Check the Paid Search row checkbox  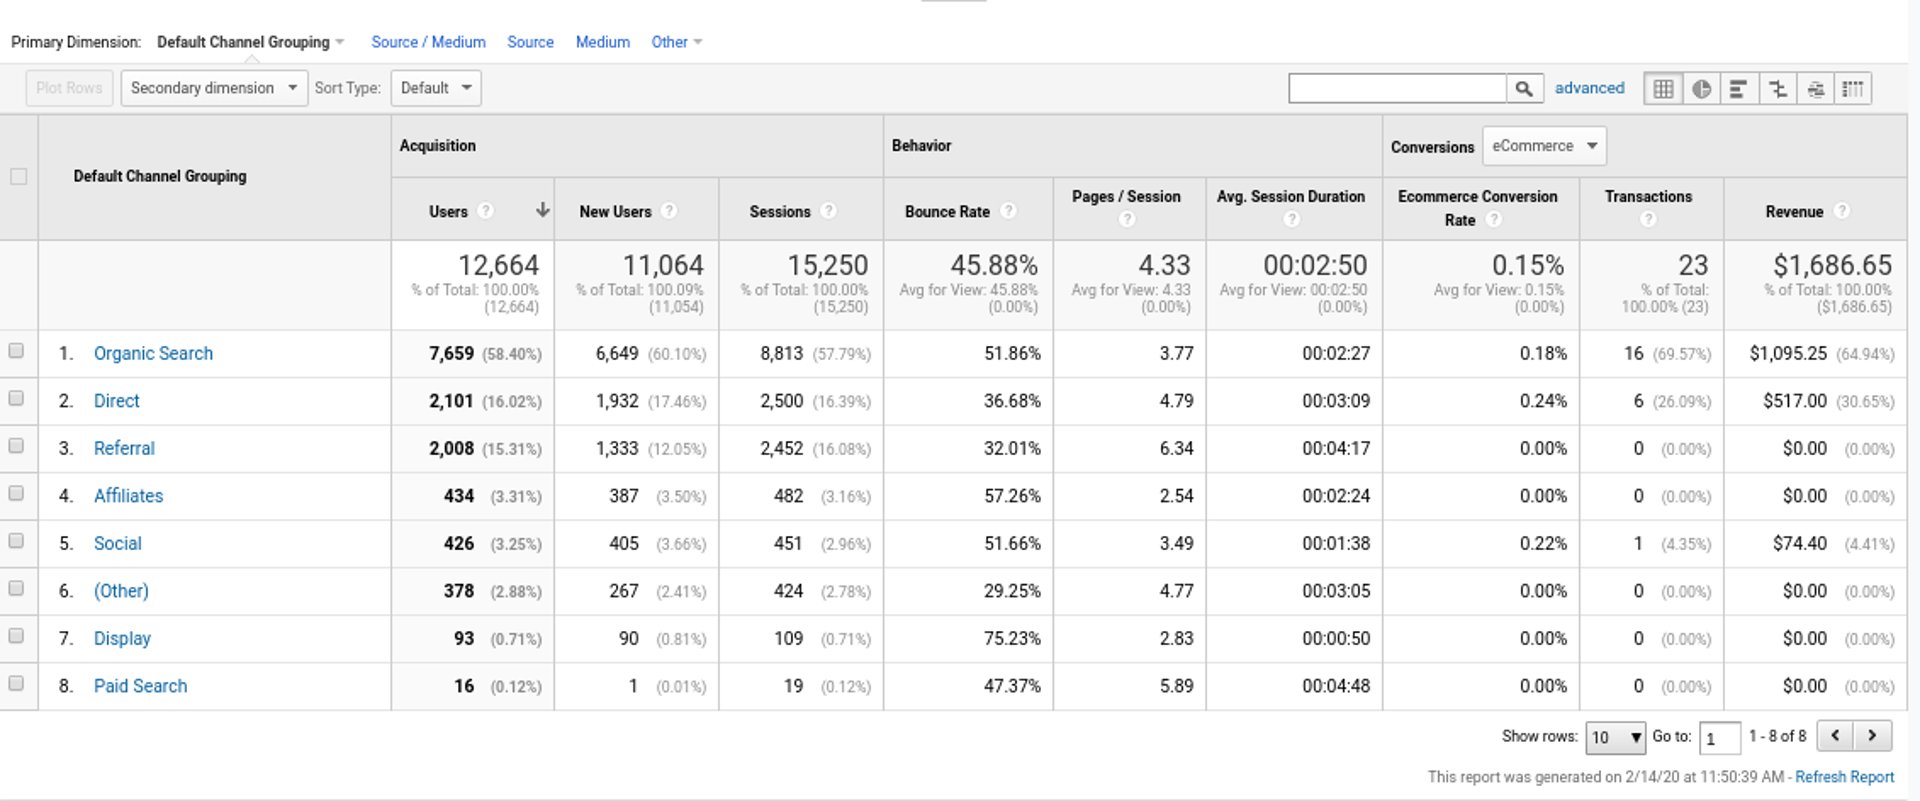[16, 683]
